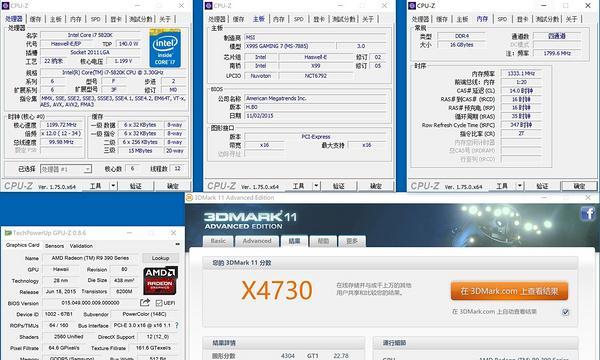Click the Subvendor PowerColor value in GPU-Z
This screenshot has height=360, width=600.
coord(144,314)
